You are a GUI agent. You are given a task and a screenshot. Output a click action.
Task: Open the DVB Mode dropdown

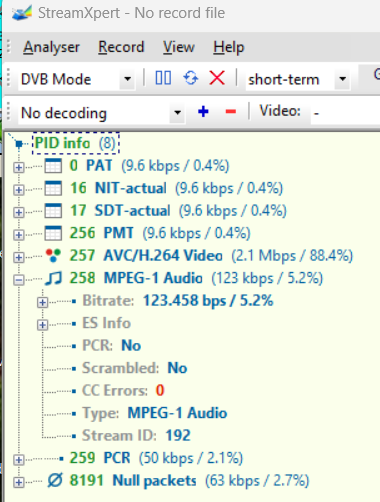point(127,79)
